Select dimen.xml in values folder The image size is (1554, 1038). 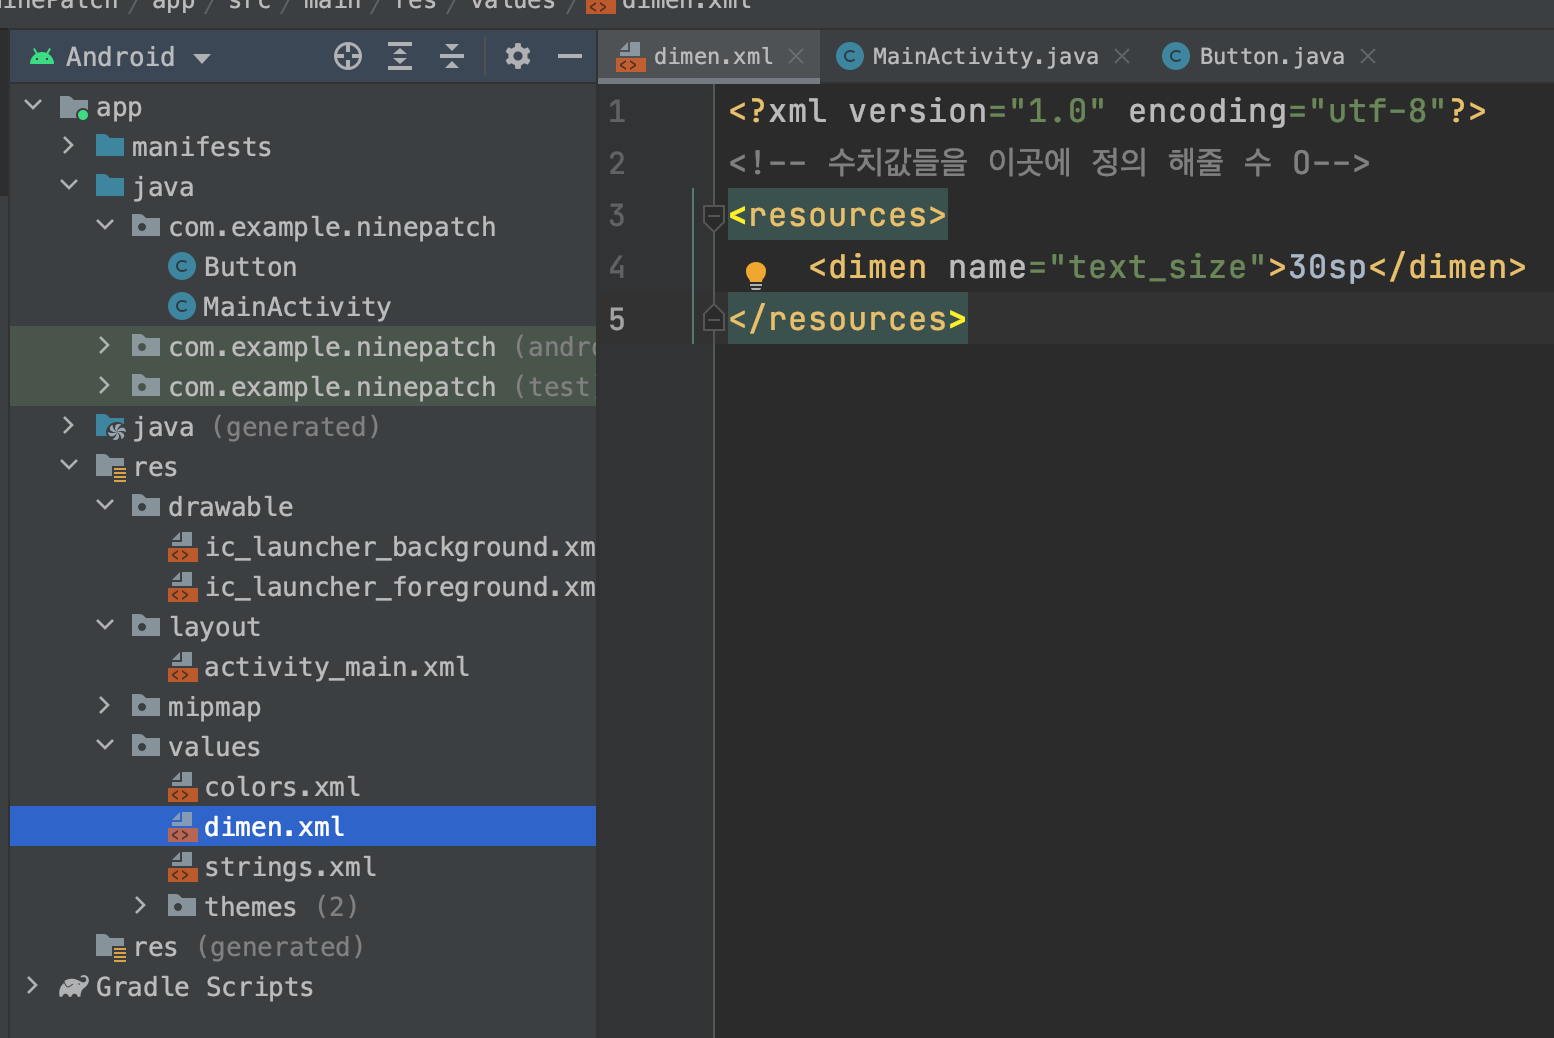tap(303, 826)
